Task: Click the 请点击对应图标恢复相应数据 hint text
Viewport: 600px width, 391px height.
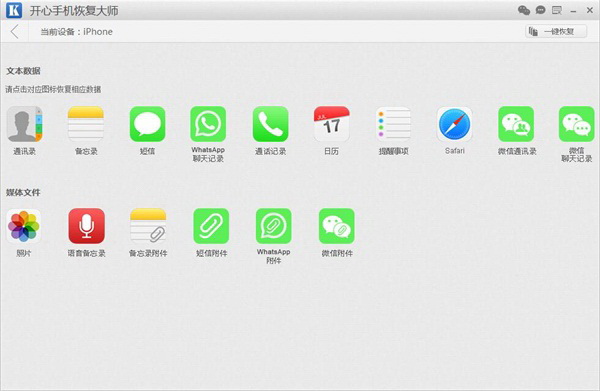Action: tap(53, 89)
